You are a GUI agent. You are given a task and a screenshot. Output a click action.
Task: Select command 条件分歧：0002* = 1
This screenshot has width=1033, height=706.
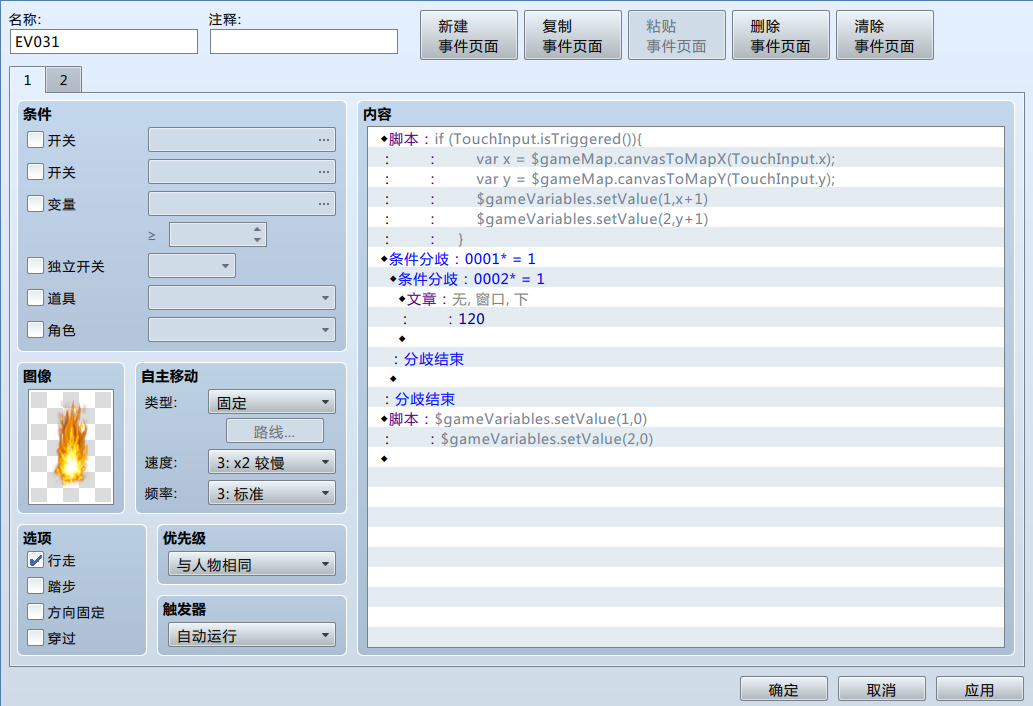tap(686, 279)
